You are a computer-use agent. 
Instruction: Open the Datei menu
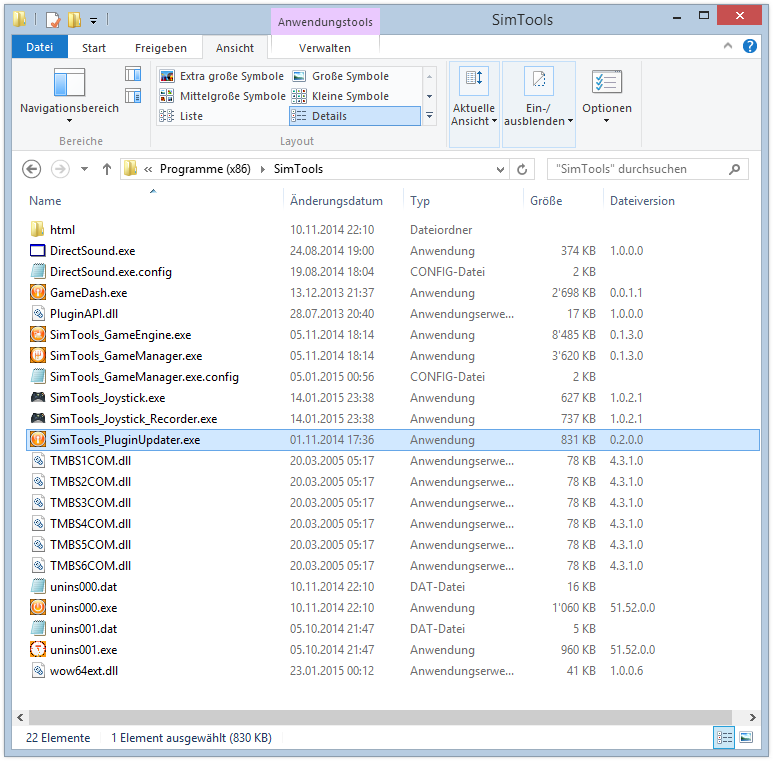(39, 47)
